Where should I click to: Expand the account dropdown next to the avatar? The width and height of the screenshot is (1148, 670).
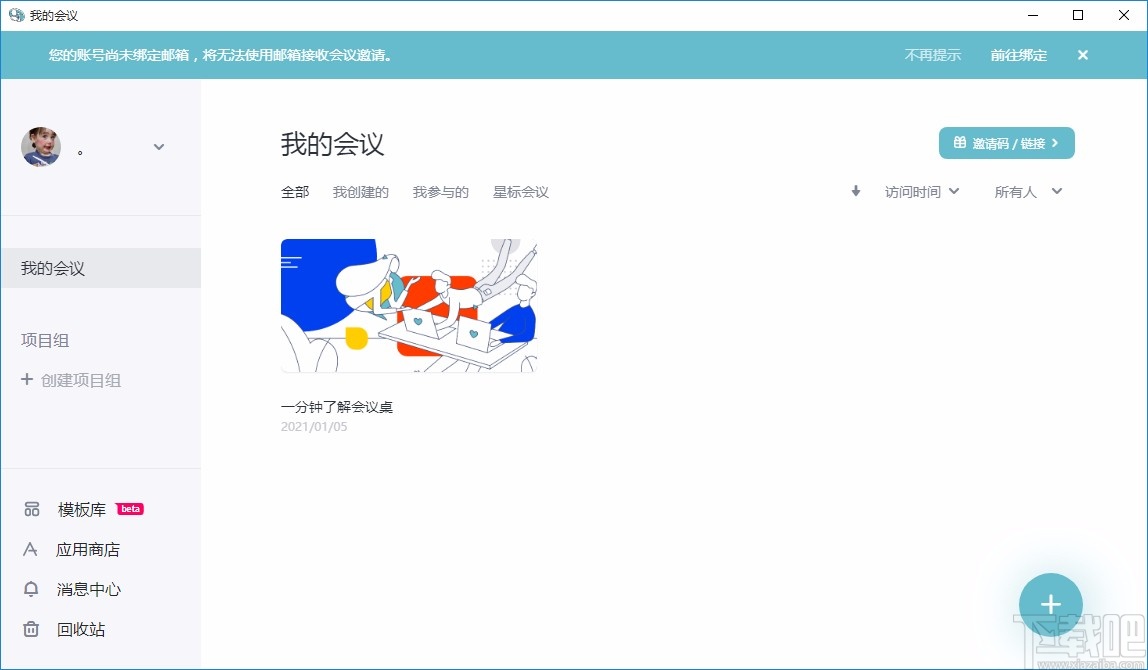[158, 146]
